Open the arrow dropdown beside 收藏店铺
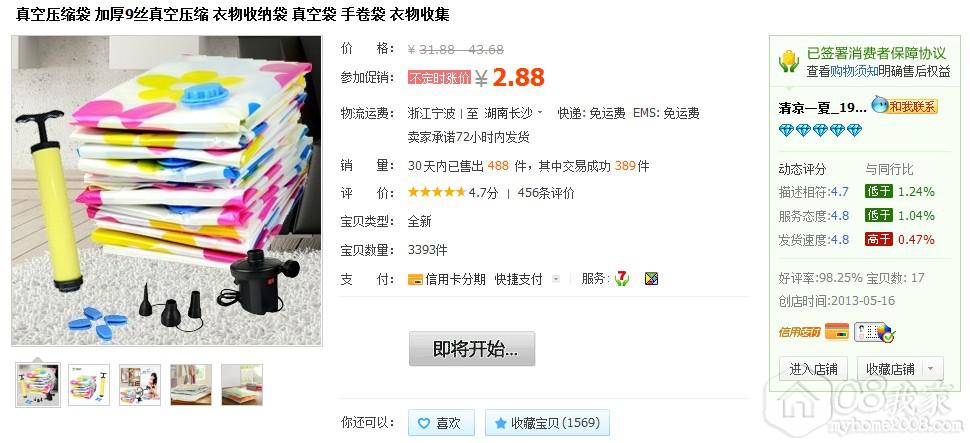The image size is (970, 443). 930,369
